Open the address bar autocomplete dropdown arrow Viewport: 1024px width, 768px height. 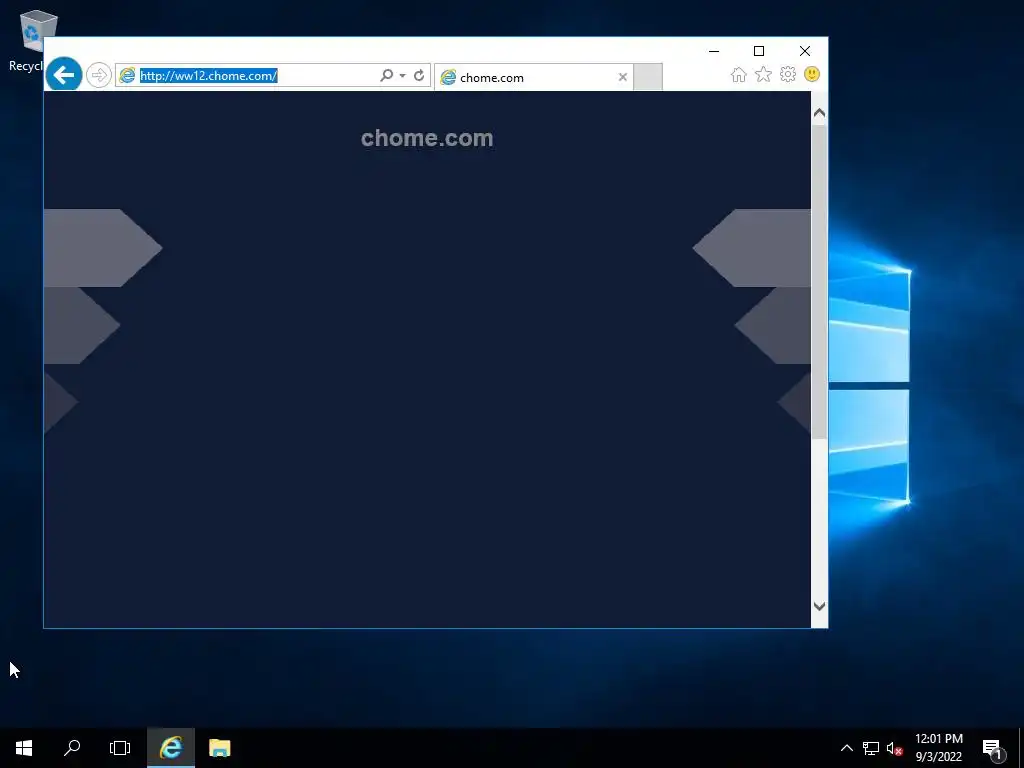tap(402, 76)
